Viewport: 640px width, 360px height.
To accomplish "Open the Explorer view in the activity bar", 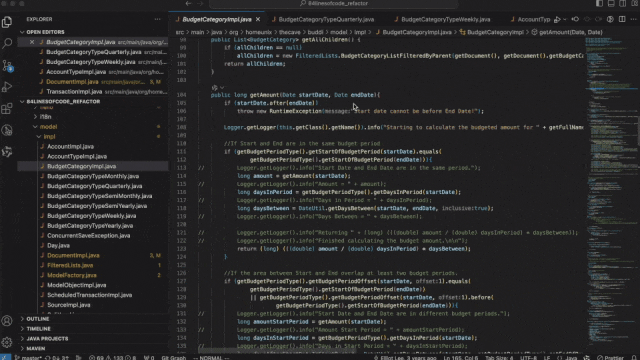I will point(7,22).
